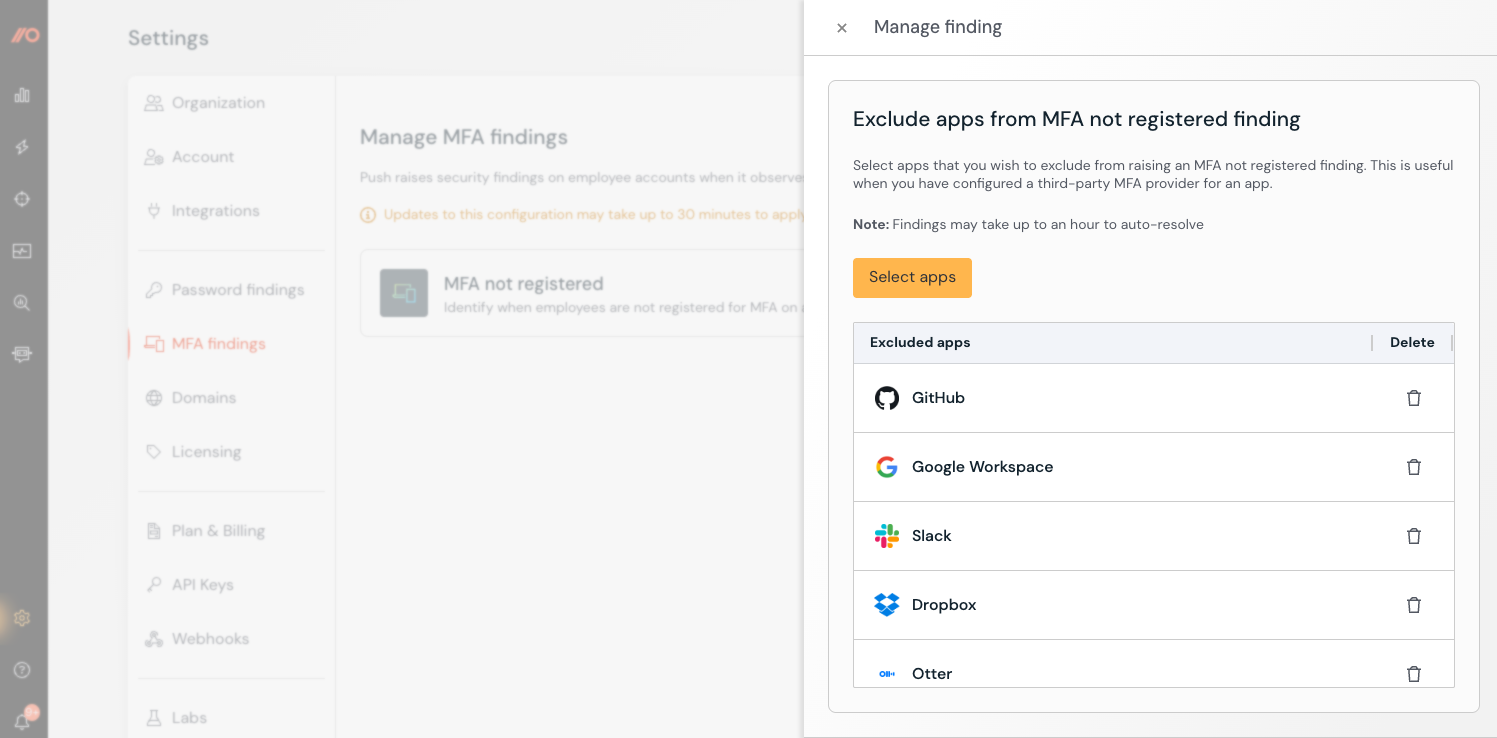Close the Manage finding panel
This screenshot has height=738, width=1497.
pyautogui.click(x=842, y=28)
